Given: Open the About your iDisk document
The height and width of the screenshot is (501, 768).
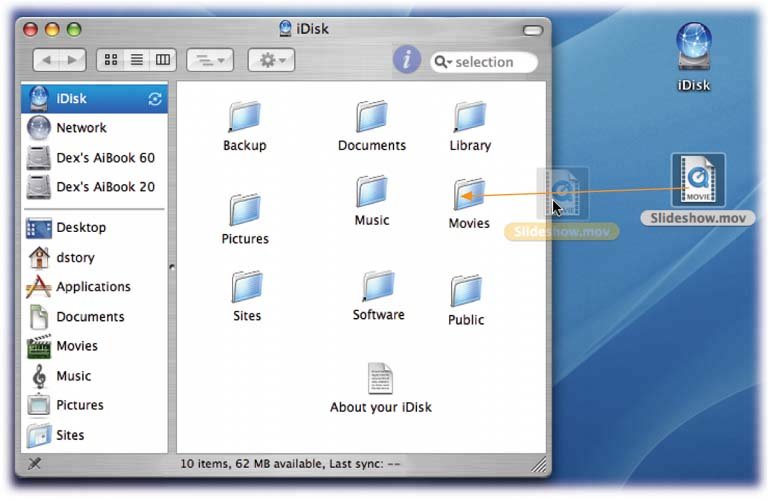Looking at the screenshot, I should click(x=380, y=379).
